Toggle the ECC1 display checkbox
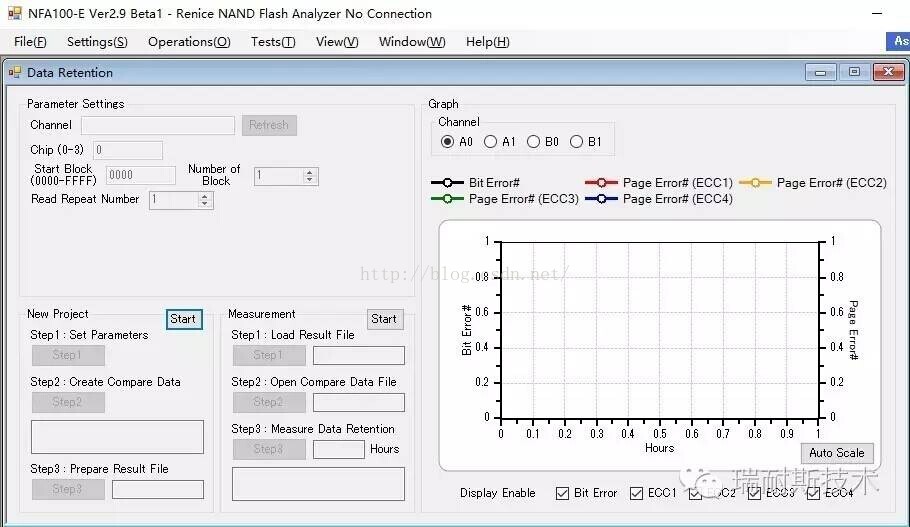The height and width of the screenshot is (527, 910). pyautogui.click(x=636, y=493)
